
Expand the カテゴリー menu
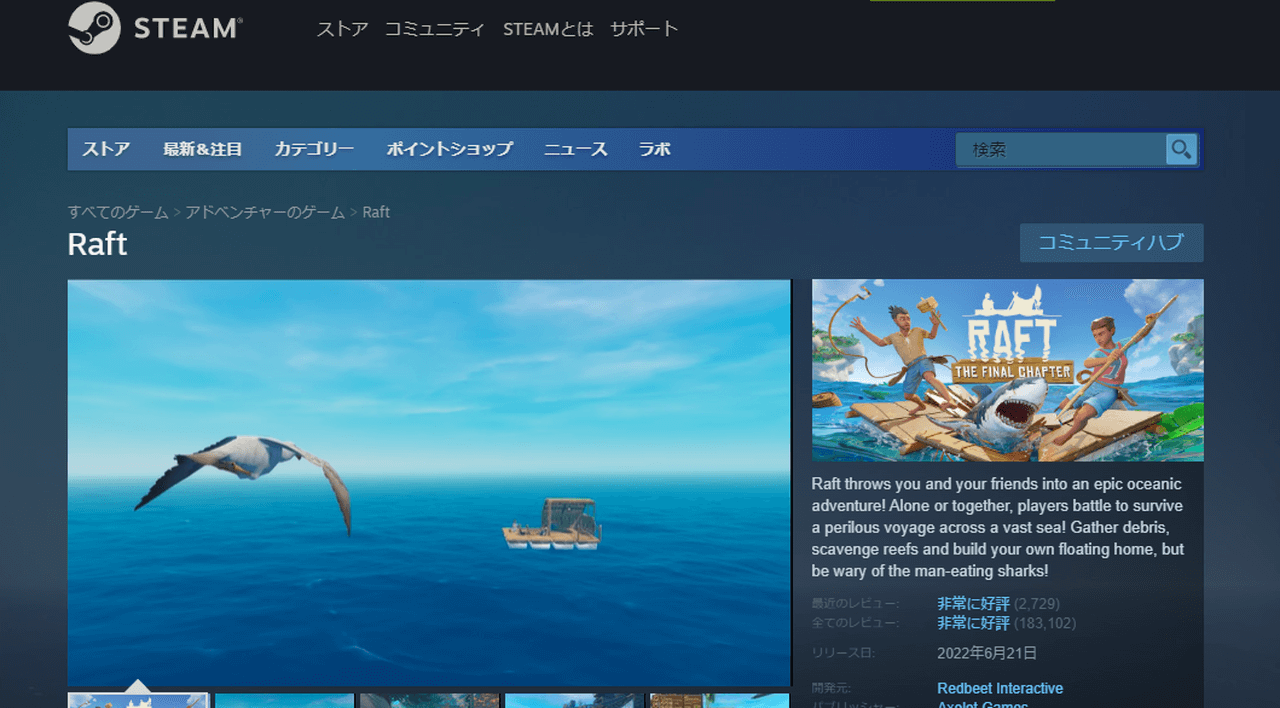(x=314, y=149)
